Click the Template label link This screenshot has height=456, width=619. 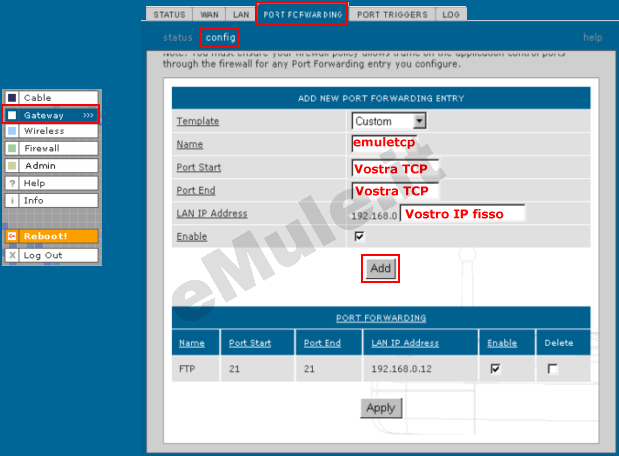(198, 121)
